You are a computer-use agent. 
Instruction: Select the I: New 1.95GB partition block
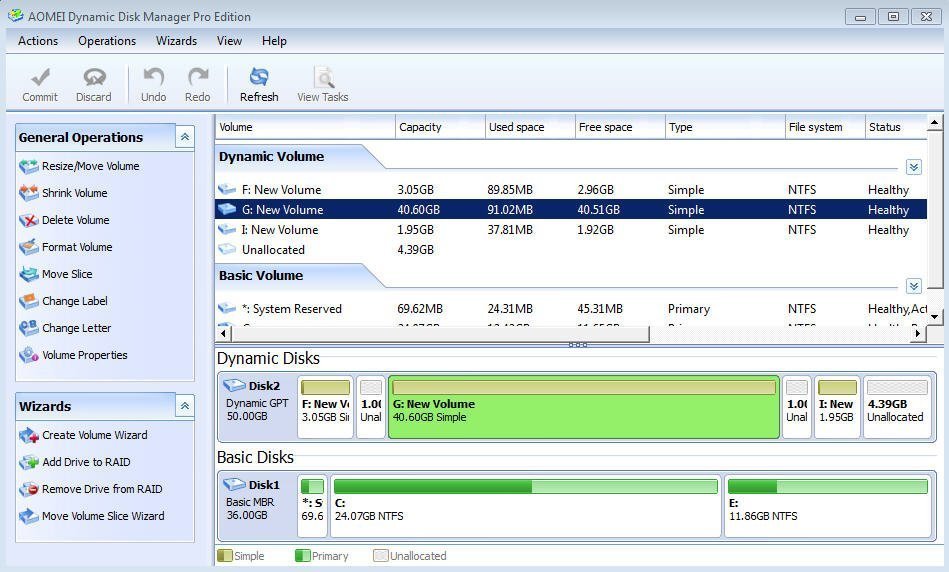tap(837, 407)
